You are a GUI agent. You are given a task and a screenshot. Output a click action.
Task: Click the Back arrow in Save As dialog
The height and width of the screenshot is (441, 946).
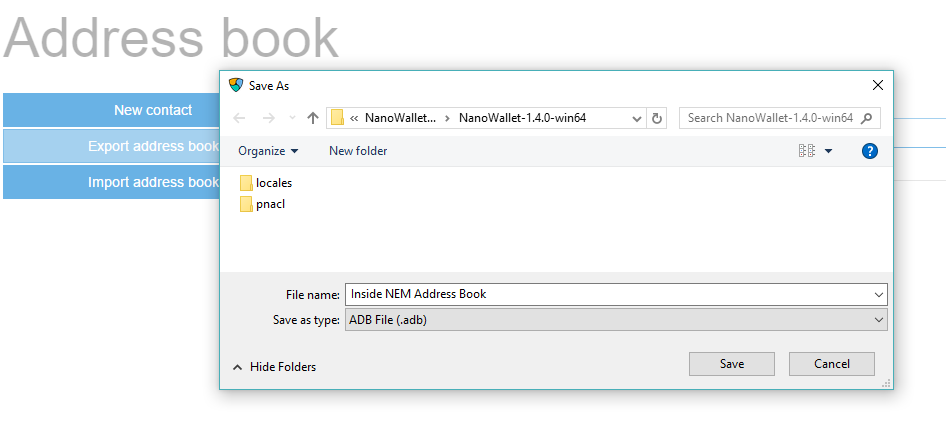tap(239, 118)
